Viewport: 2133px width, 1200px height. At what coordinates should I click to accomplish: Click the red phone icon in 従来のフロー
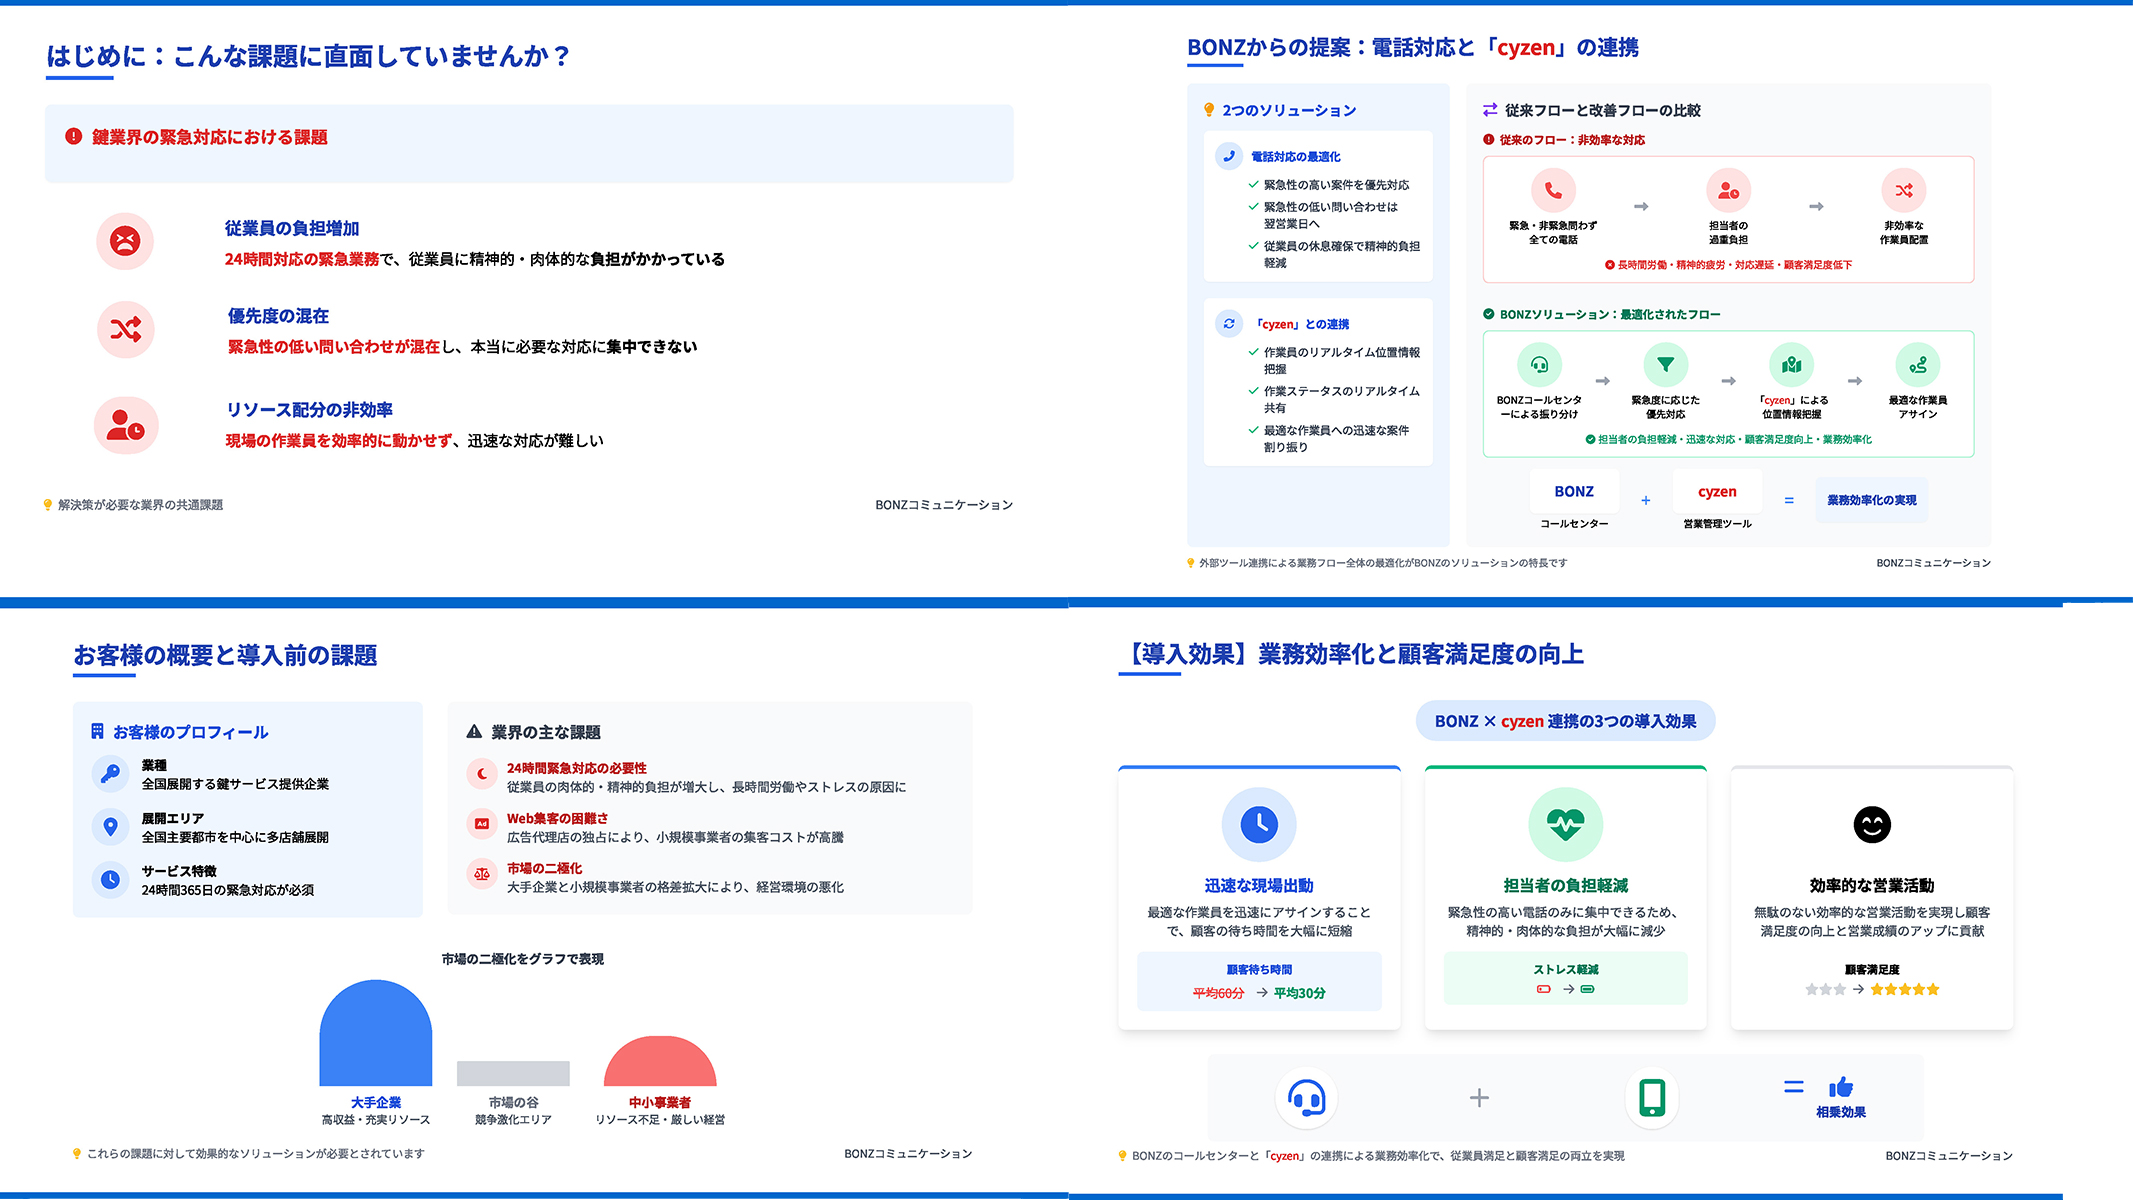click(1553, 190)
